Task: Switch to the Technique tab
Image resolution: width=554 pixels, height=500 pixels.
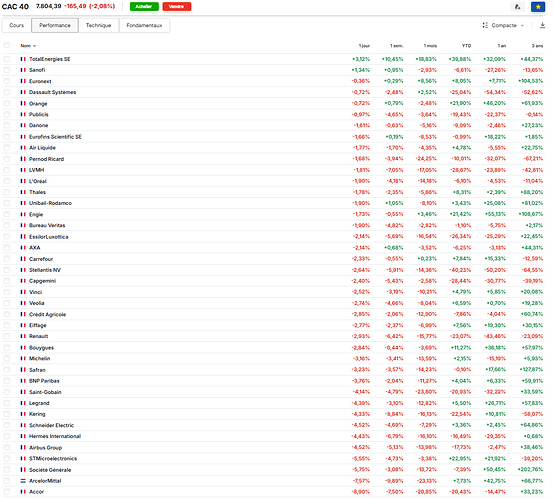Action: (x=99, y=25)
